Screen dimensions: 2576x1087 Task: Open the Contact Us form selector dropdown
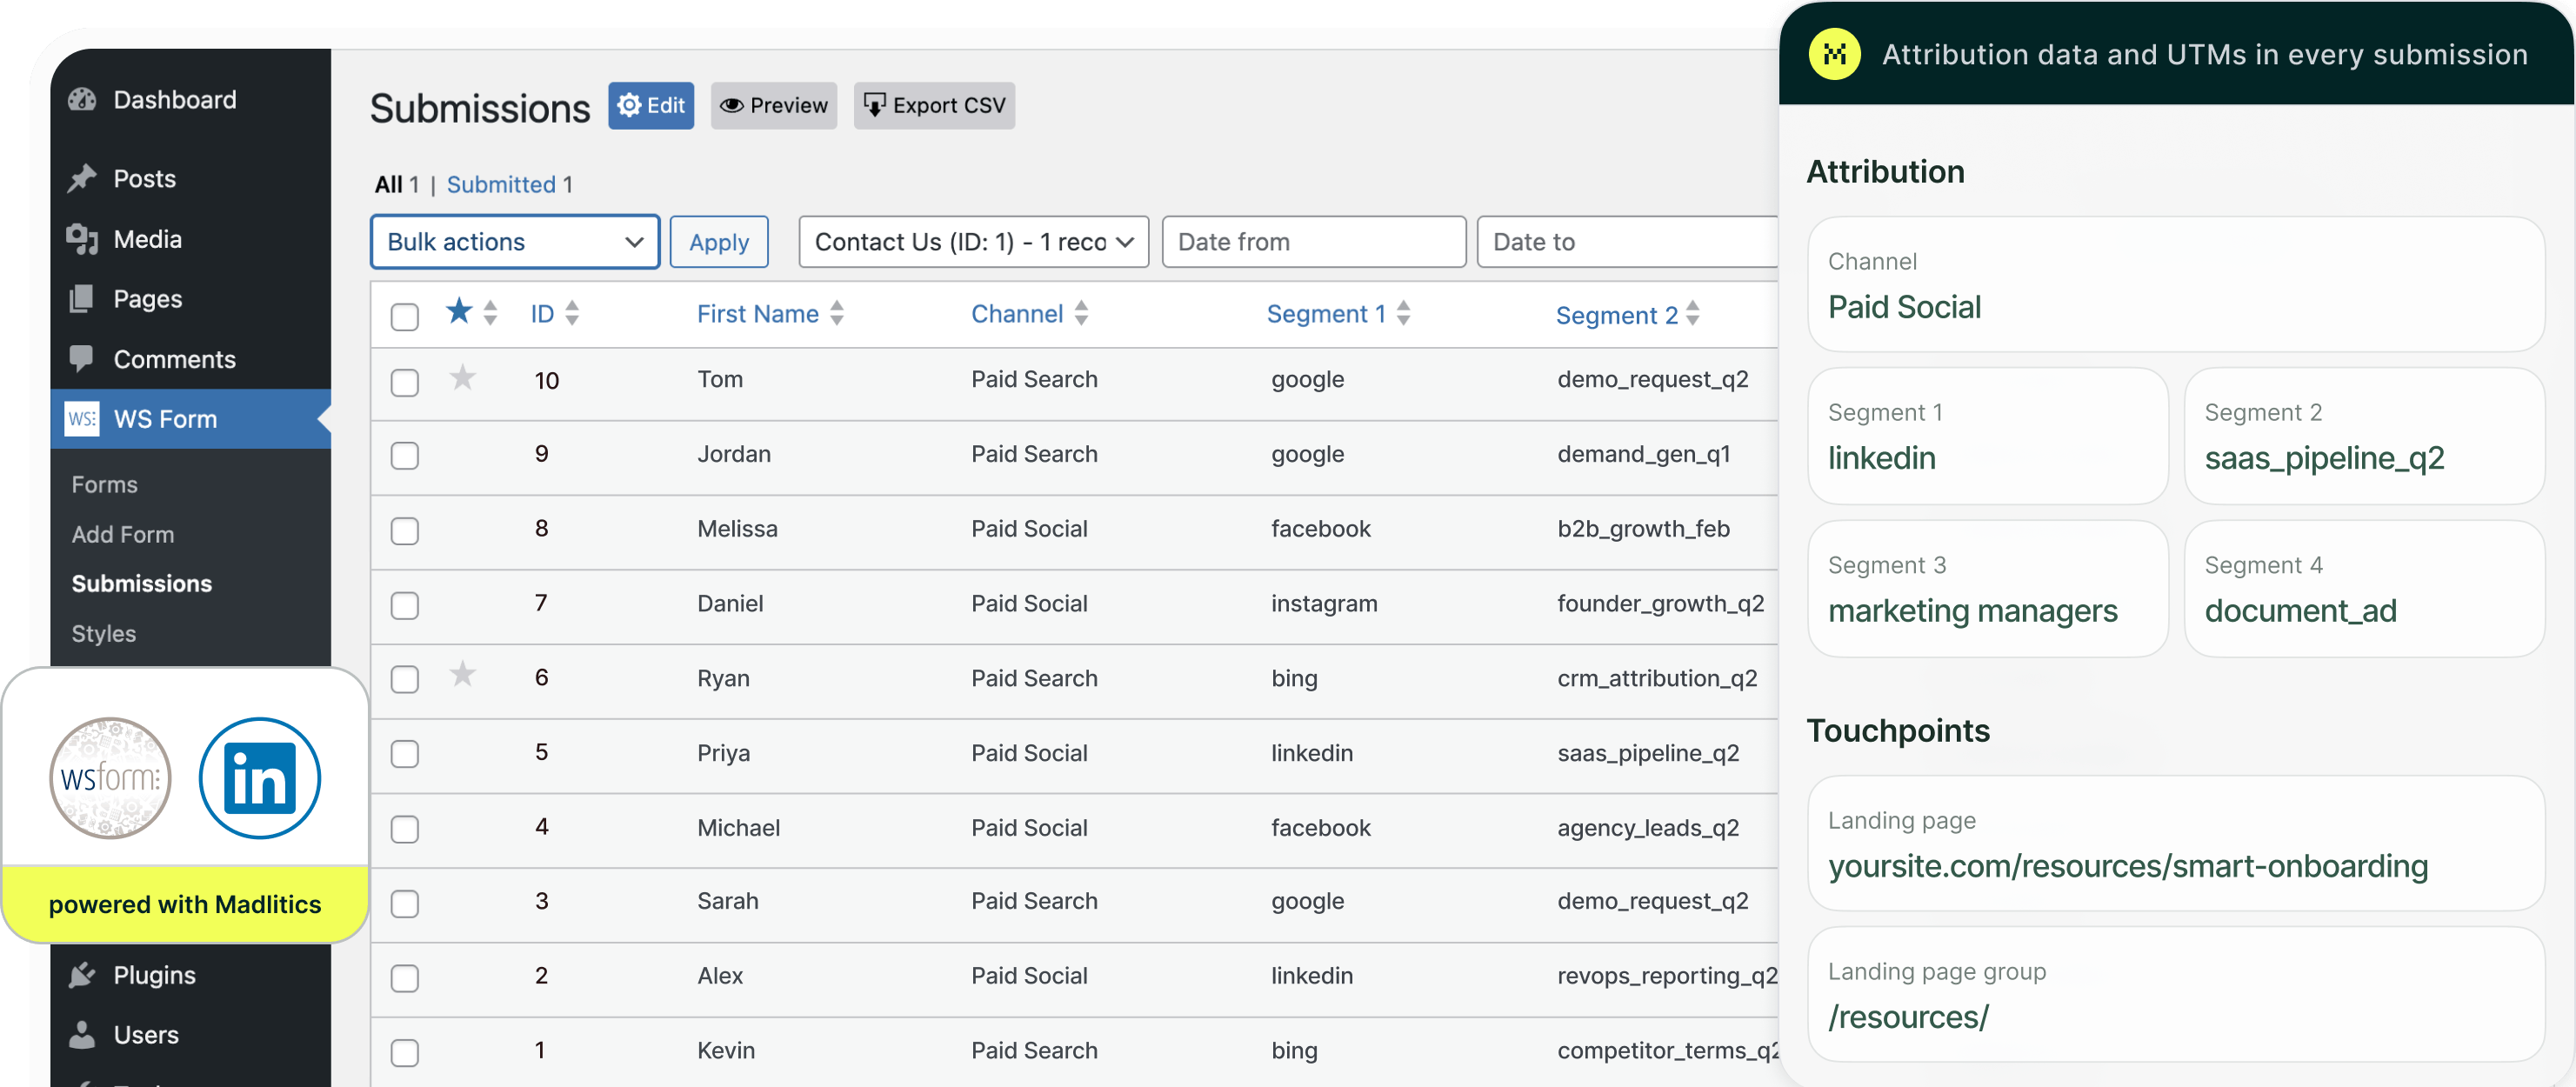click(x=974, y=242)
